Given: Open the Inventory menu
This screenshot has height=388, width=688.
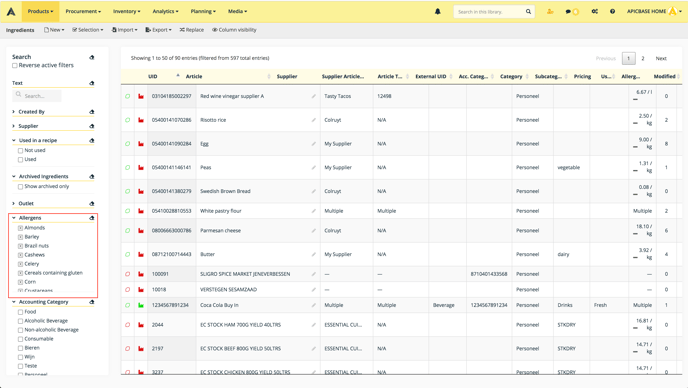Looking at the screenshot, I should point(126,11).
